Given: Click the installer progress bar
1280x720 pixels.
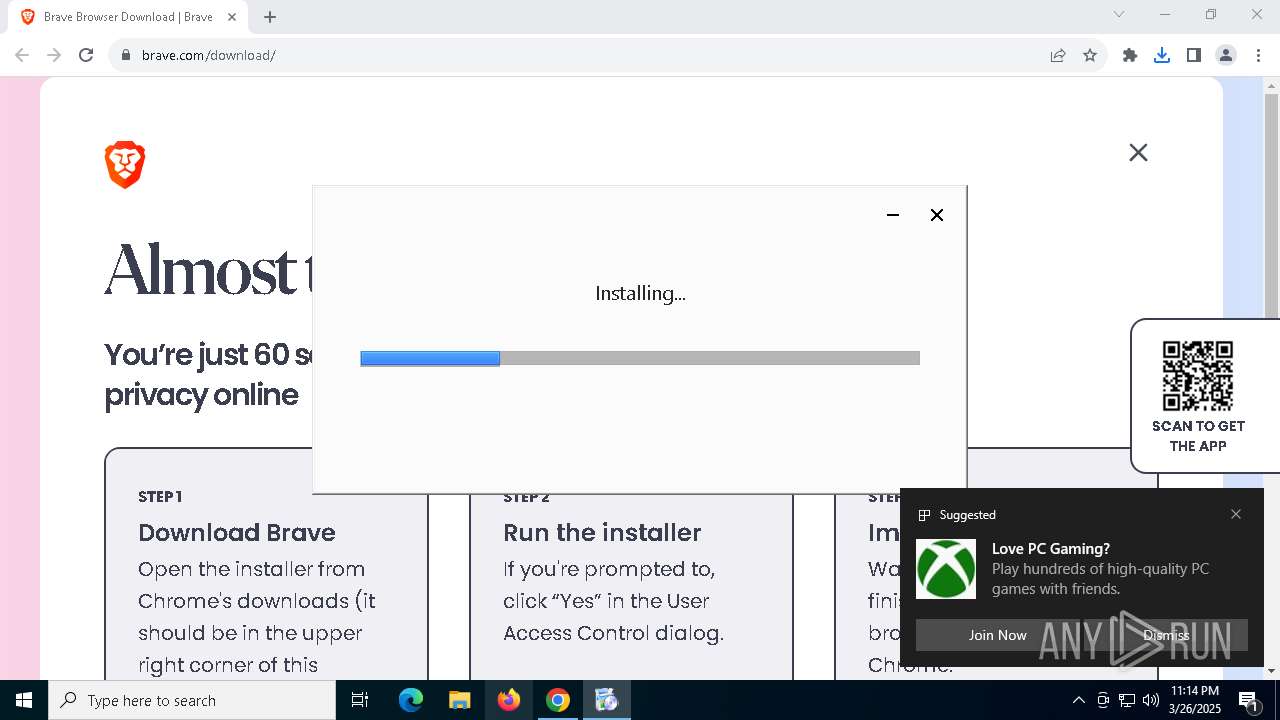Looking at the screenshot, I should pos(640,358).
